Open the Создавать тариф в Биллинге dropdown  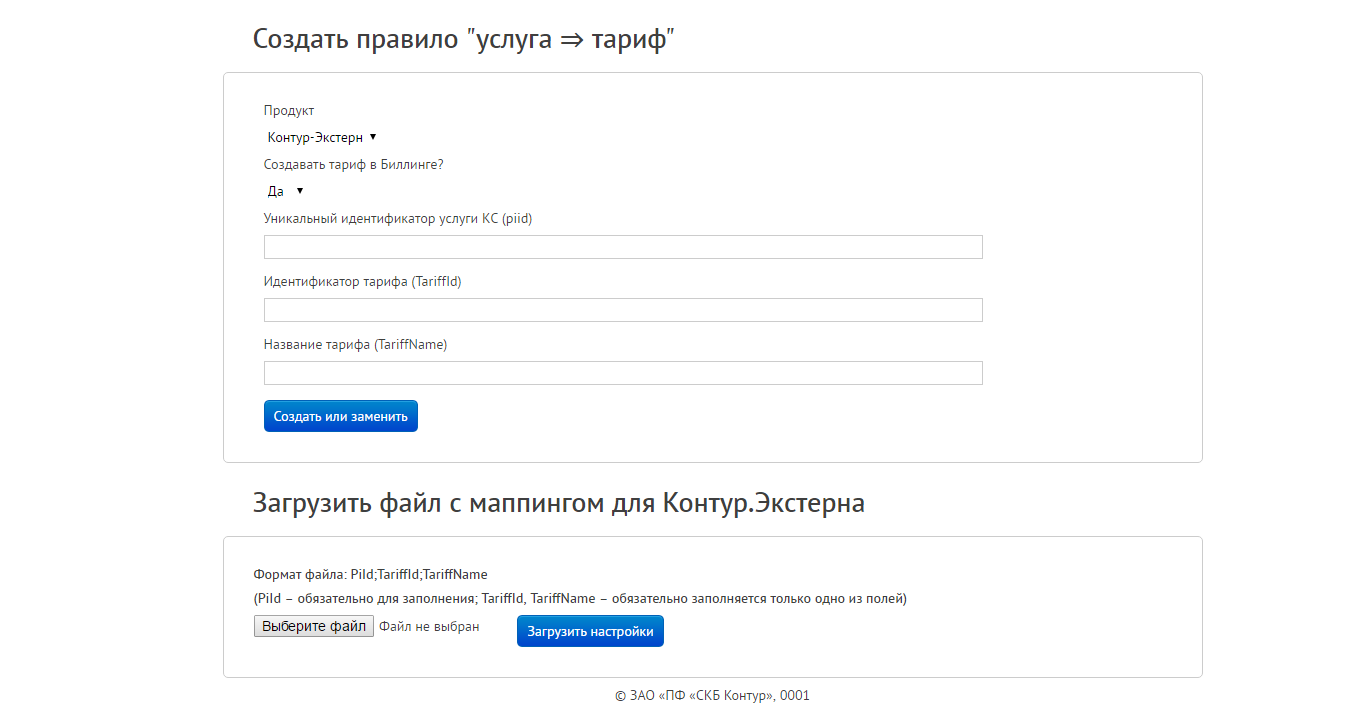coord(285,191)
